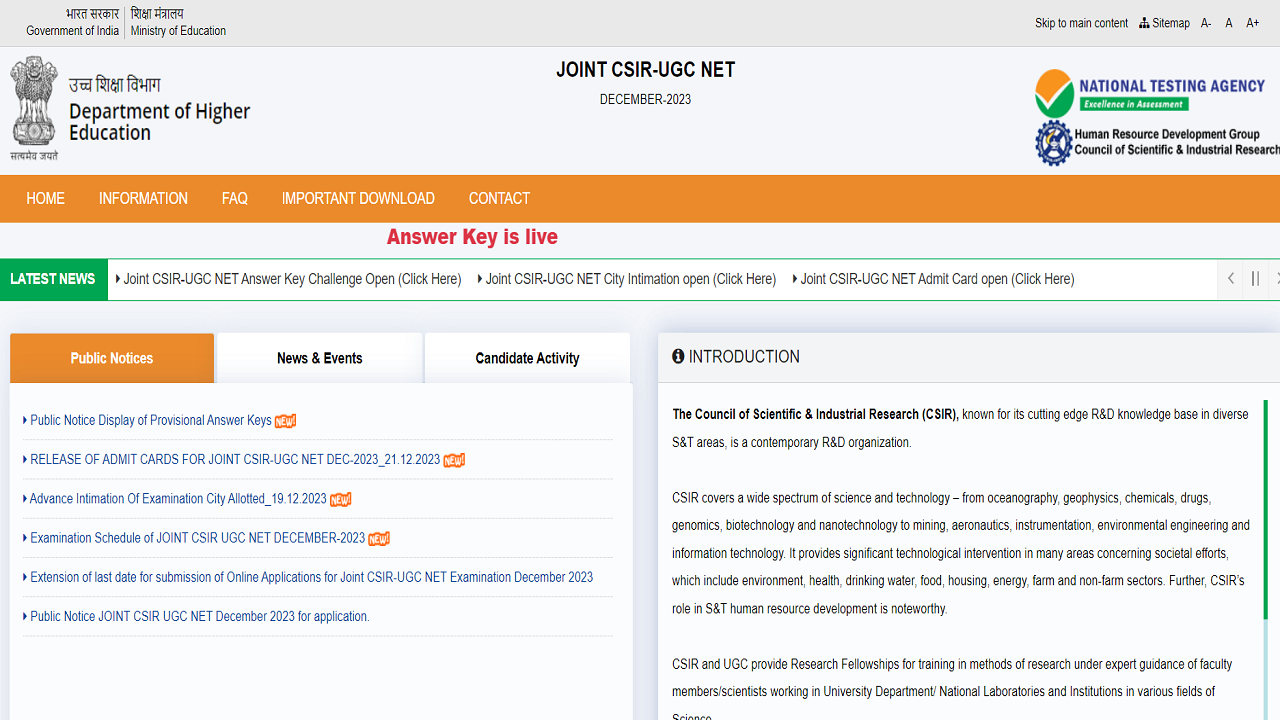Click NEW badge beside Examination Schedule notice
Image resolution: width=1280 pixels, height=720 pixels.
coord(379,539)
